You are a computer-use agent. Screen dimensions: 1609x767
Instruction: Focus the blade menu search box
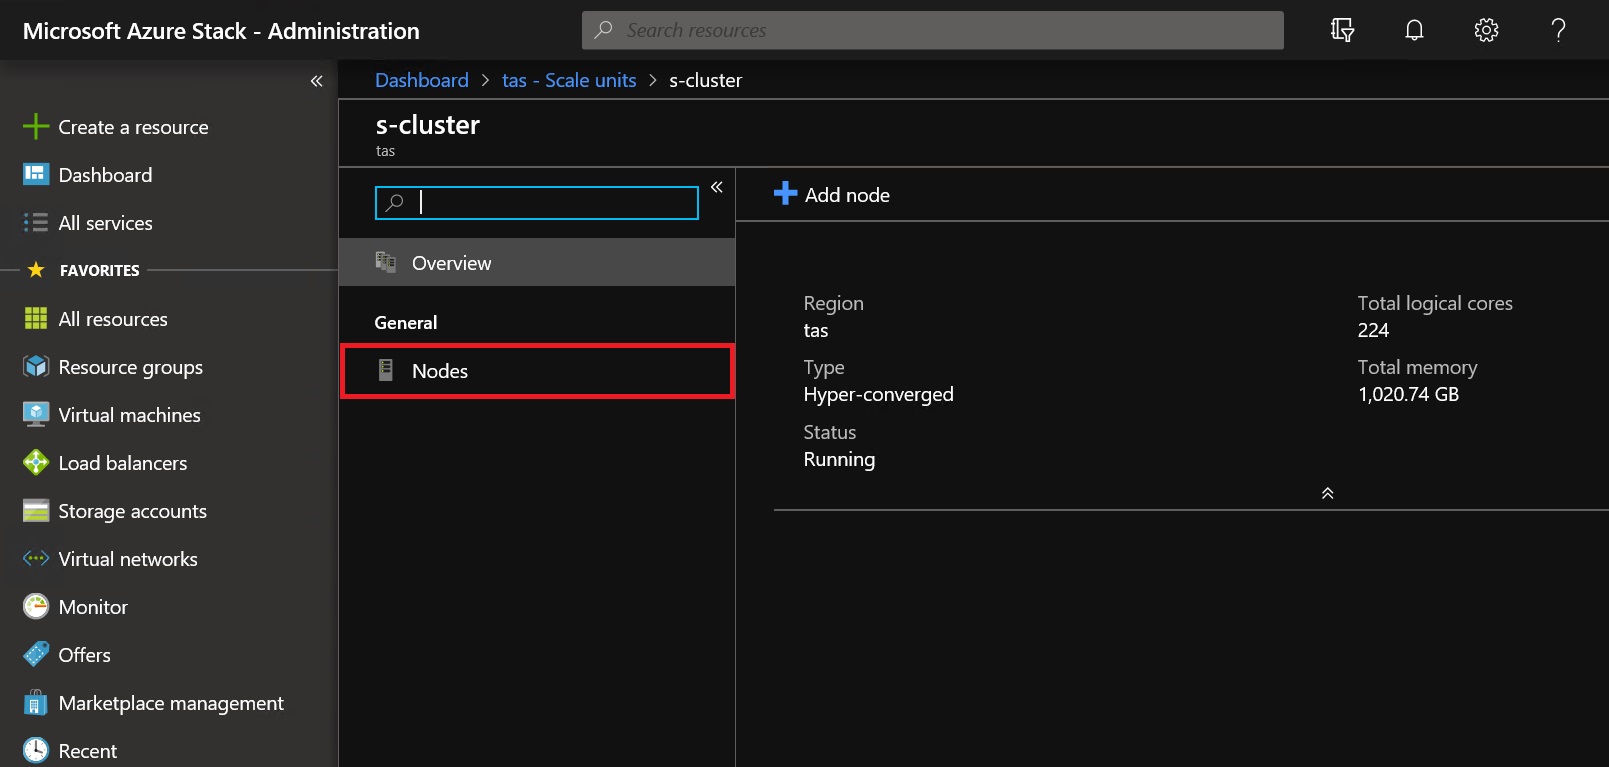click(537, 203)
